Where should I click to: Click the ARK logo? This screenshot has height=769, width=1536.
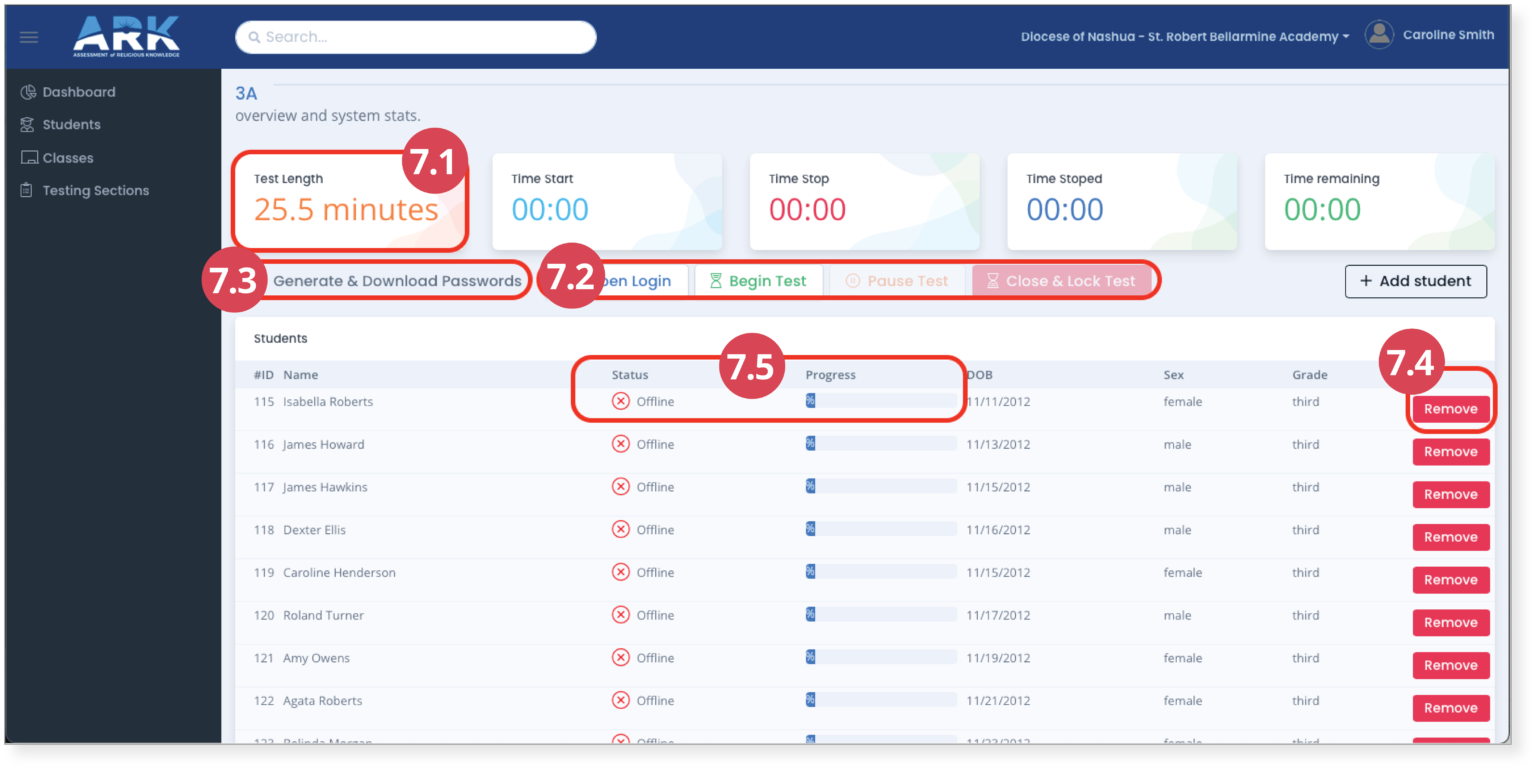click(126, 36)
